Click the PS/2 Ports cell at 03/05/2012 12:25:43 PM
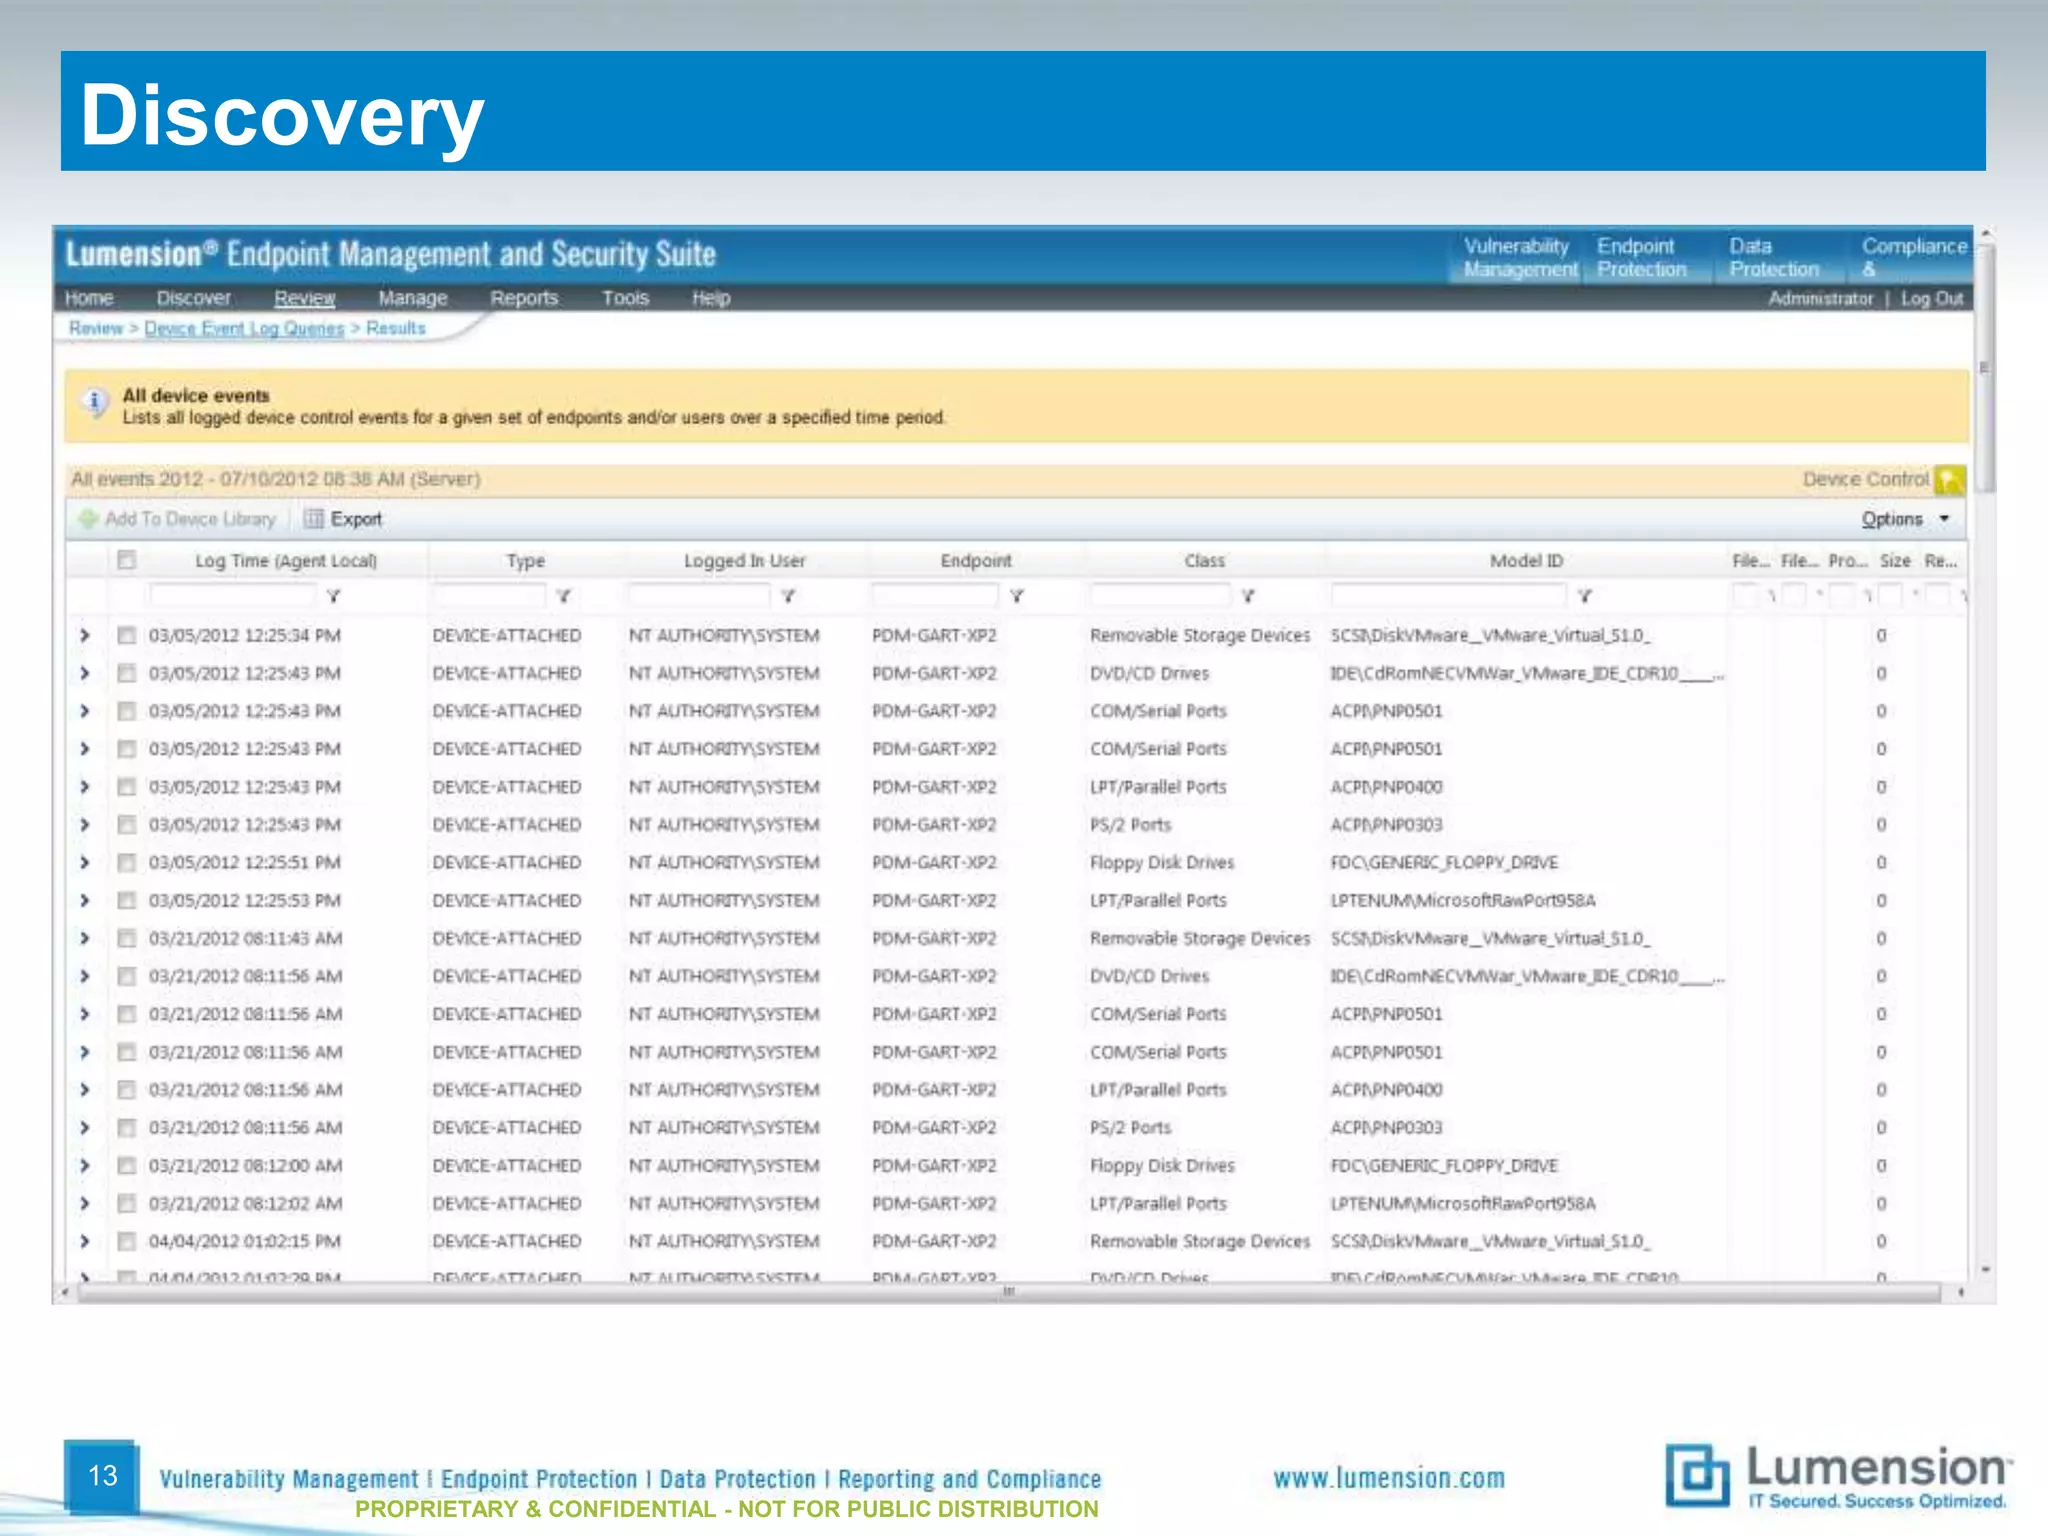This screenshot has width=2048, height=1536. coord(1130,825)
